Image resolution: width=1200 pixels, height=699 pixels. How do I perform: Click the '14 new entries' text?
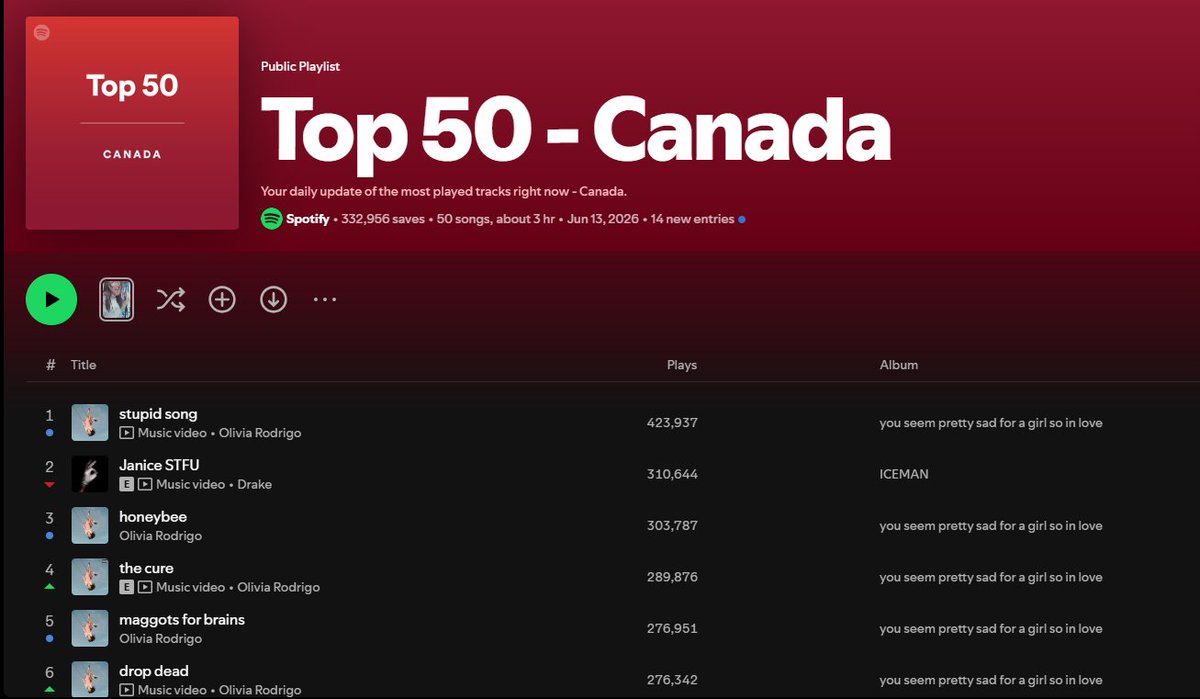(692, 219)
